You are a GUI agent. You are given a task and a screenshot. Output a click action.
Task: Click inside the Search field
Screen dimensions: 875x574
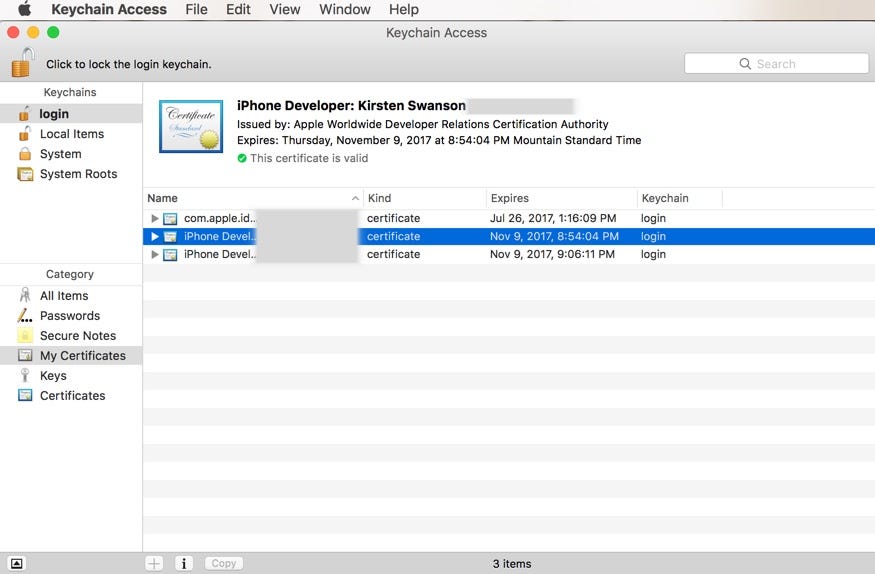pos(776,64)
